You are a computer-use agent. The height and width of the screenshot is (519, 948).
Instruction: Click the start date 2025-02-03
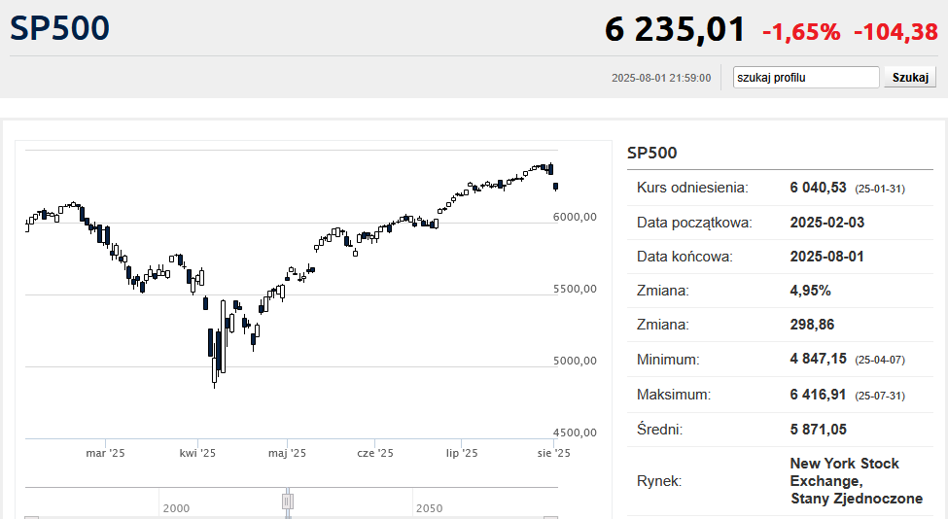827,223
